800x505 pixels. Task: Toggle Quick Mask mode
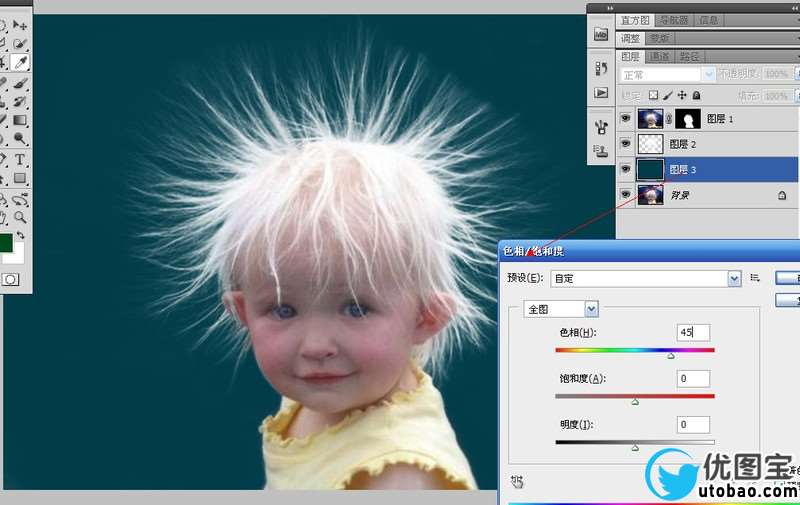(x=11, y=280)
